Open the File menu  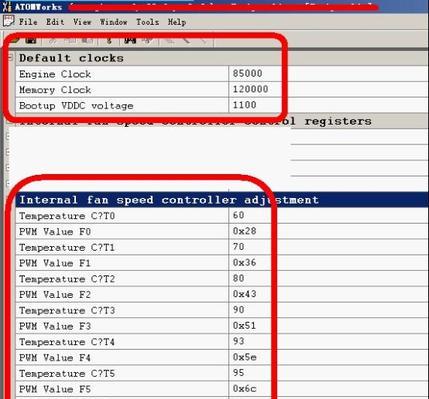pos(28,22)
